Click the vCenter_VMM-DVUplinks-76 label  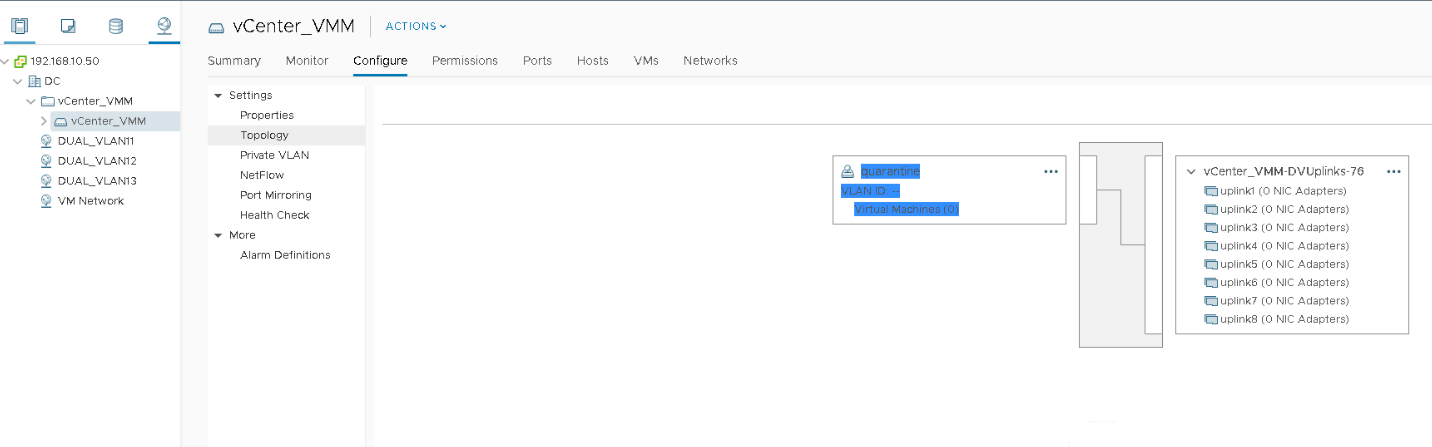[1284, 172]
